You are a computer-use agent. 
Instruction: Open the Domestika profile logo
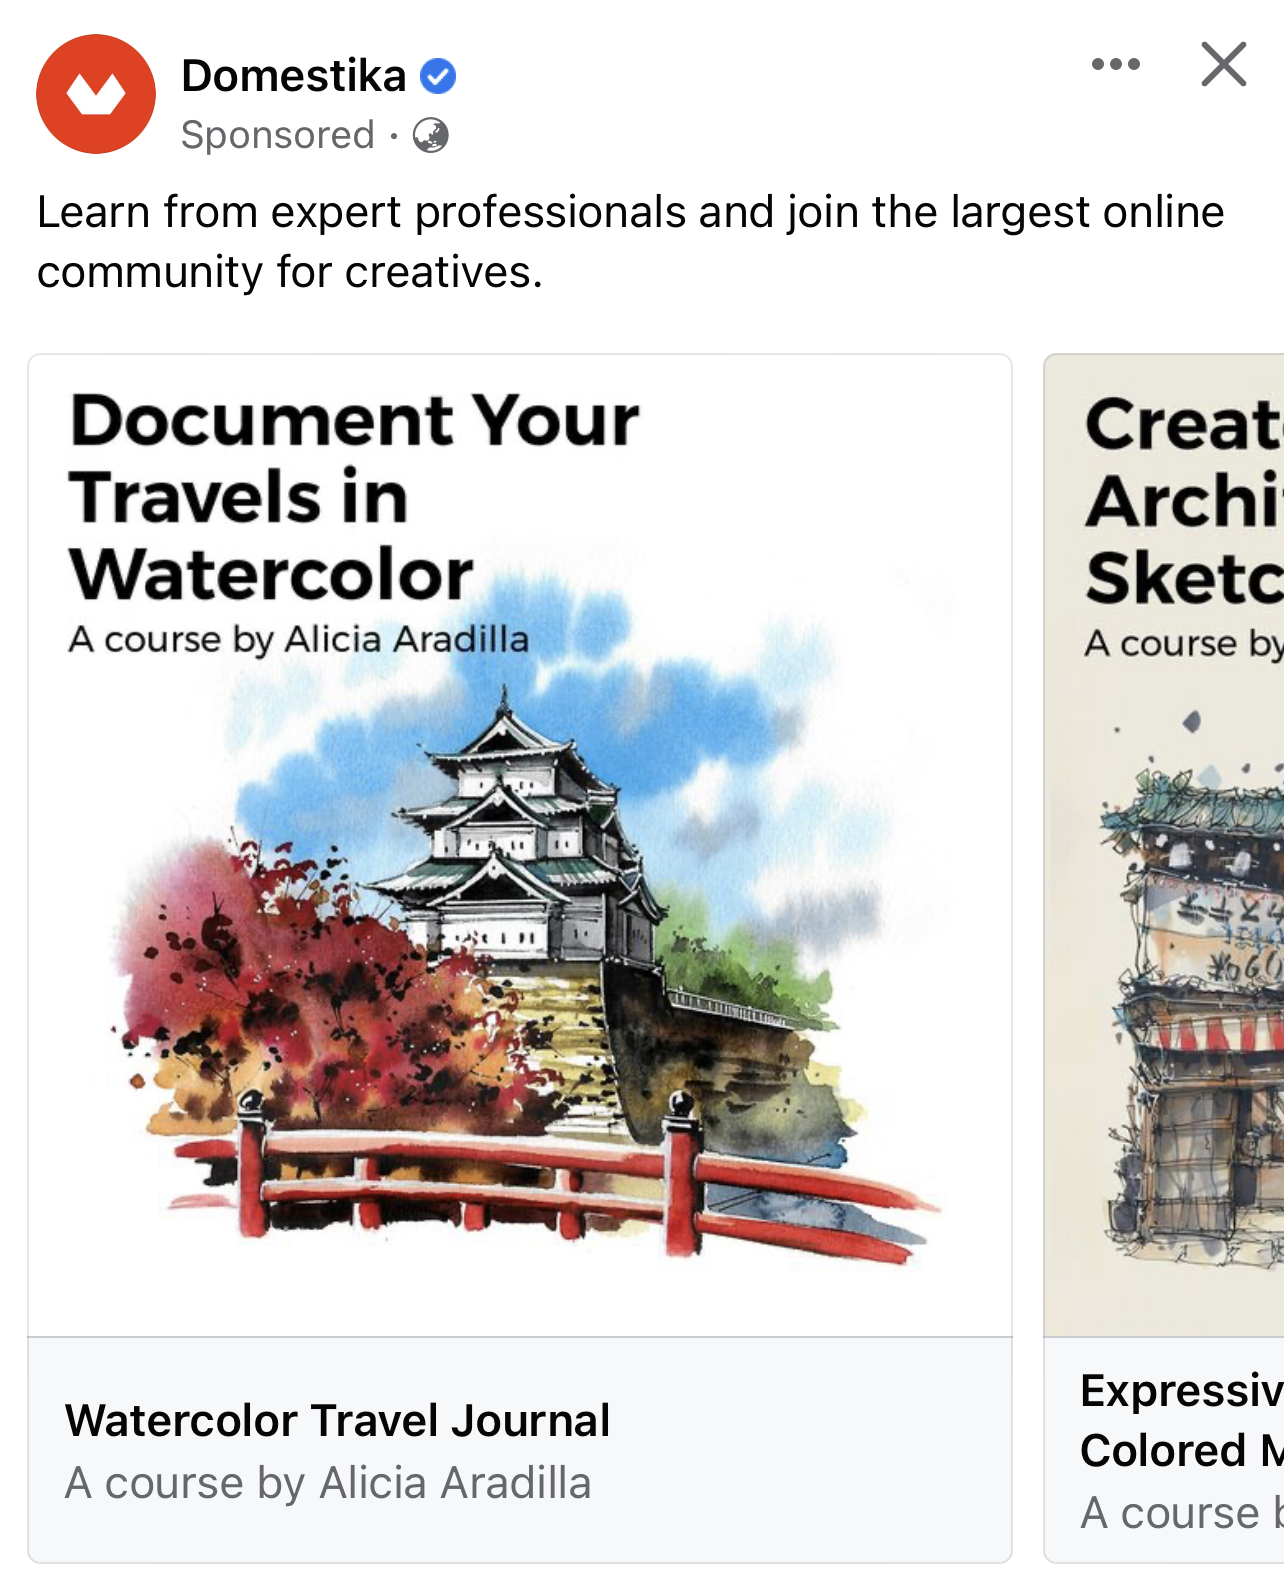(96, 94)
